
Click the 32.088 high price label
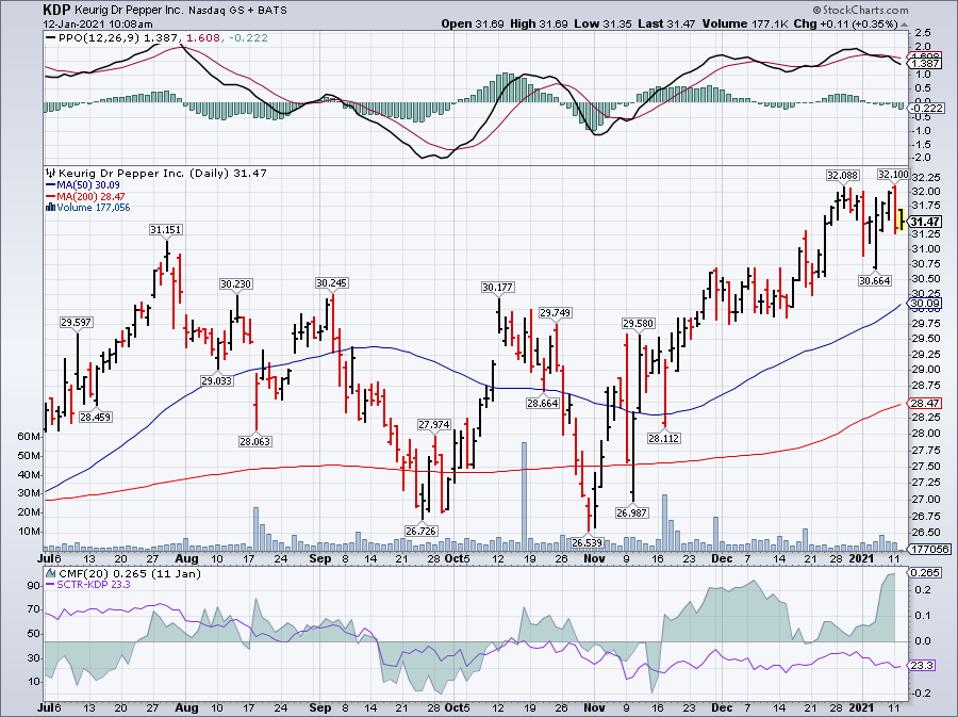point(843,175)
